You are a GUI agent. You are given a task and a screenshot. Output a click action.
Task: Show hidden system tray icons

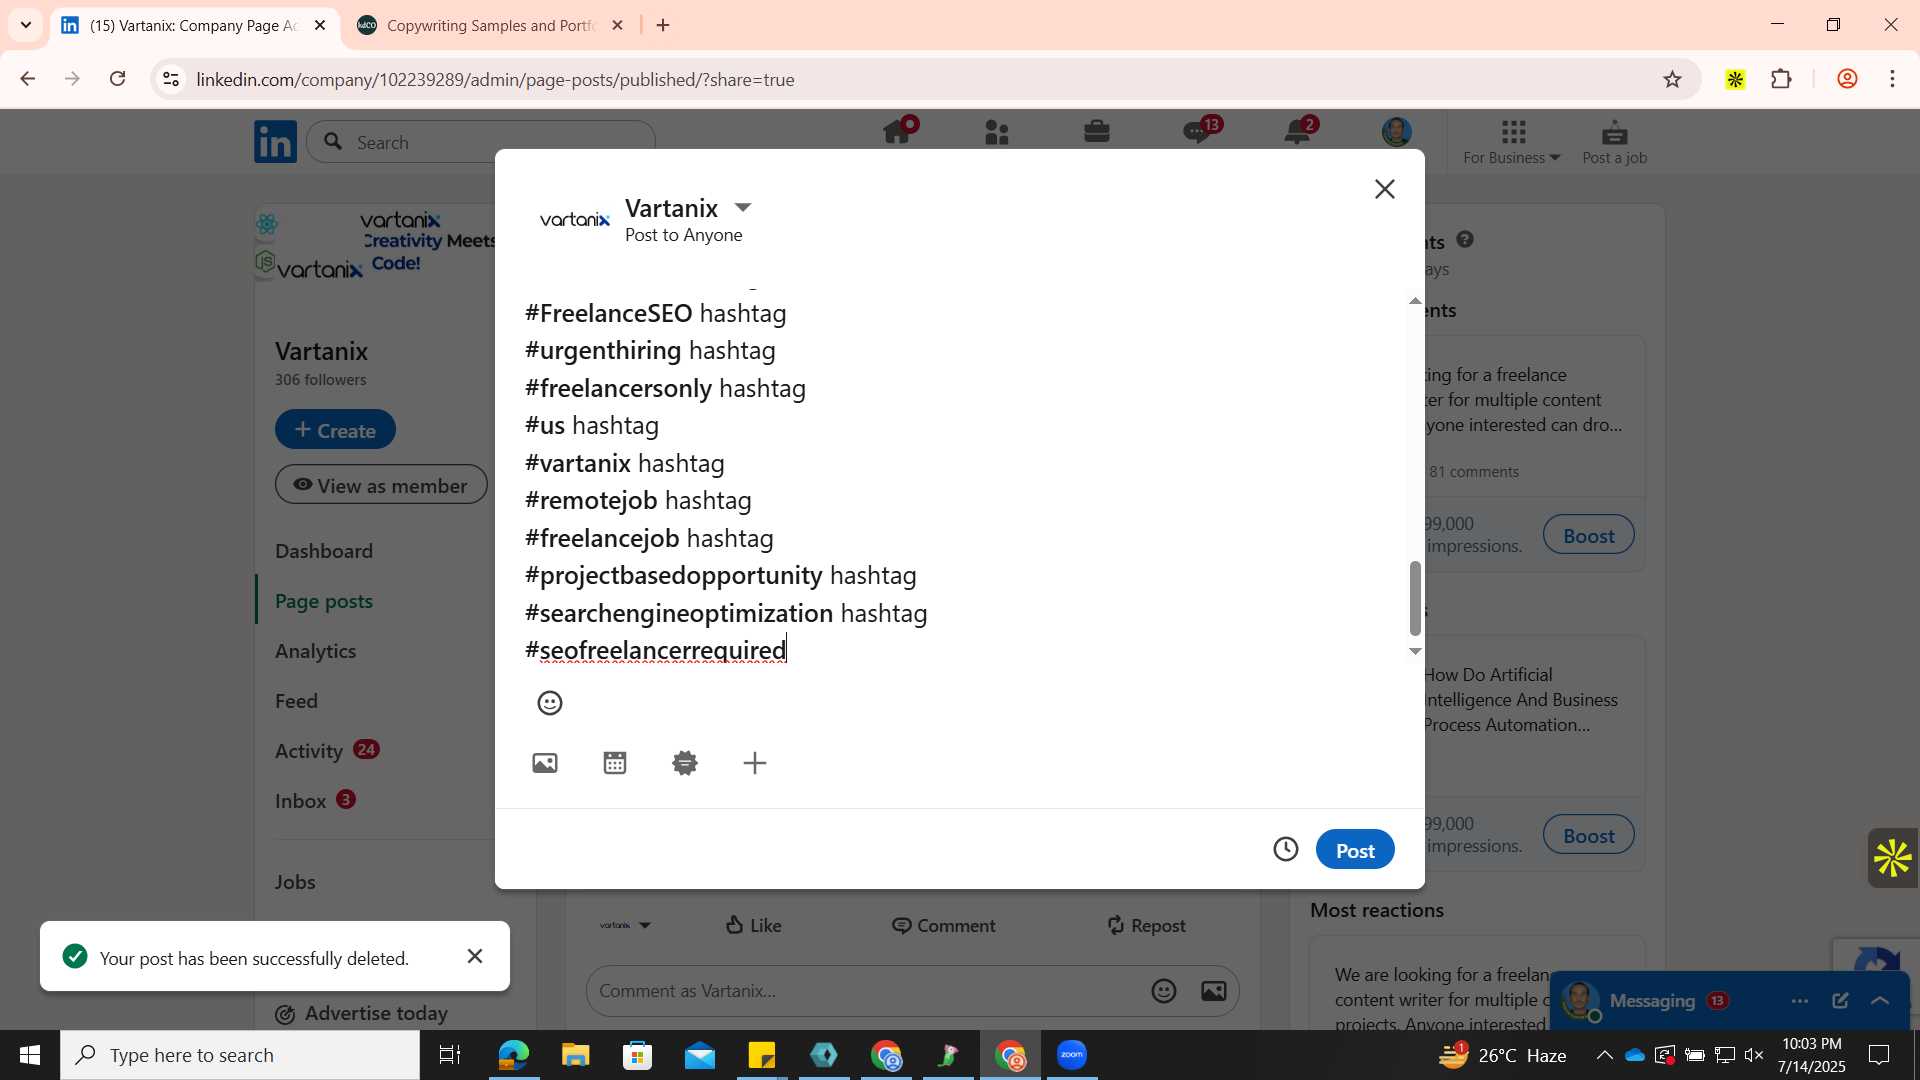click(x=1604, y=1055)
